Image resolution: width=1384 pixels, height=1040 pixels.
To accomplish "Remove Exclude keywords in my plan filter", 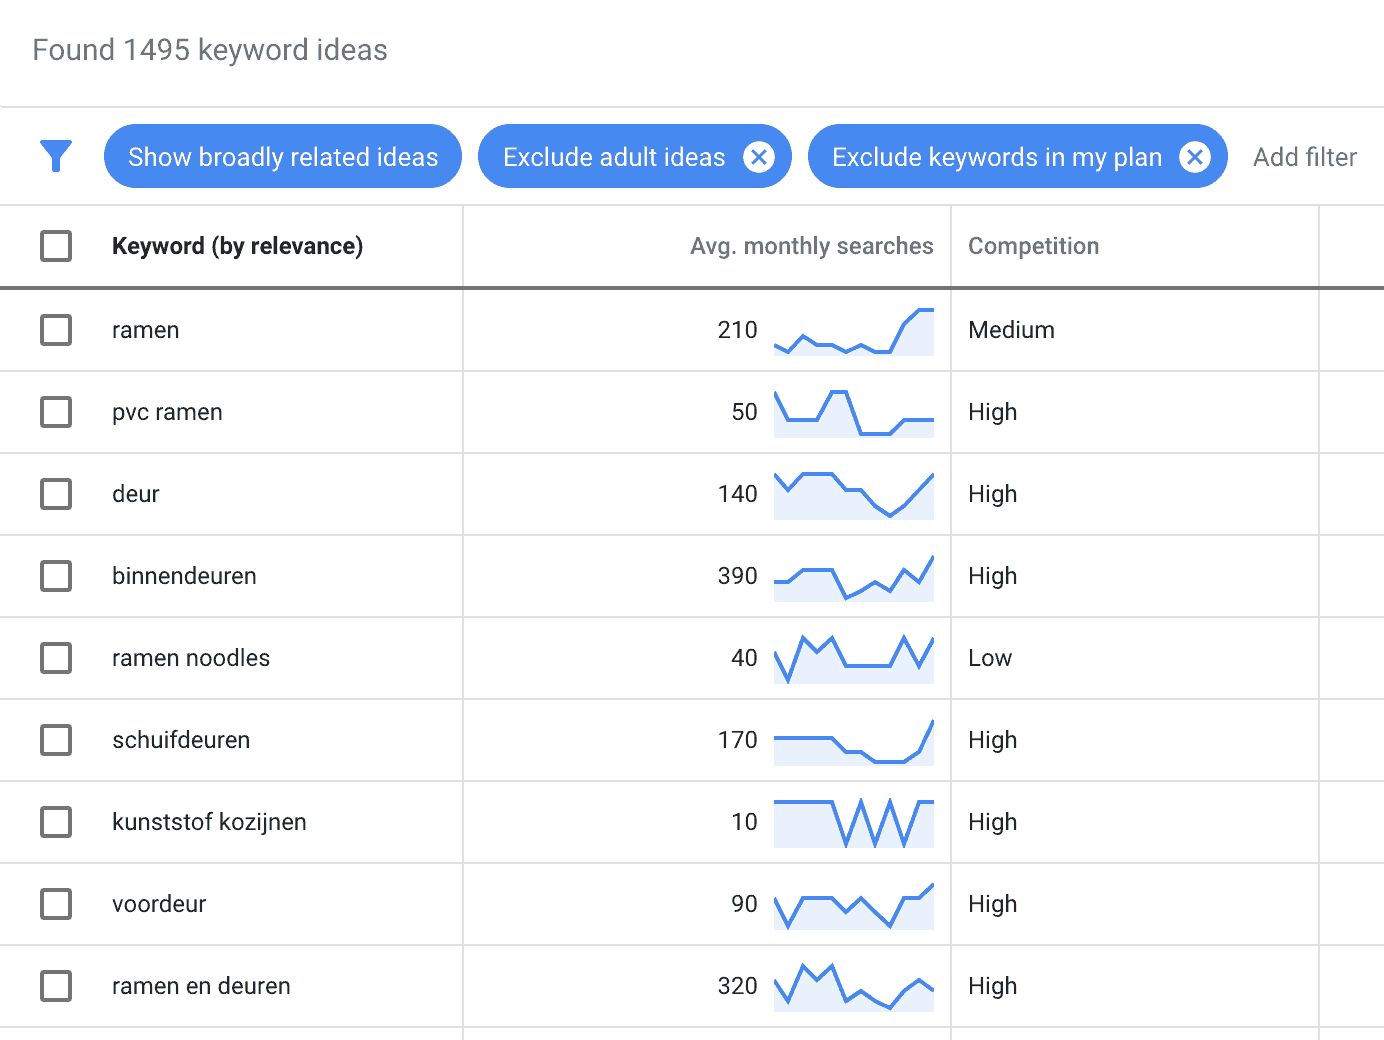I will [x=1195, y=157].
